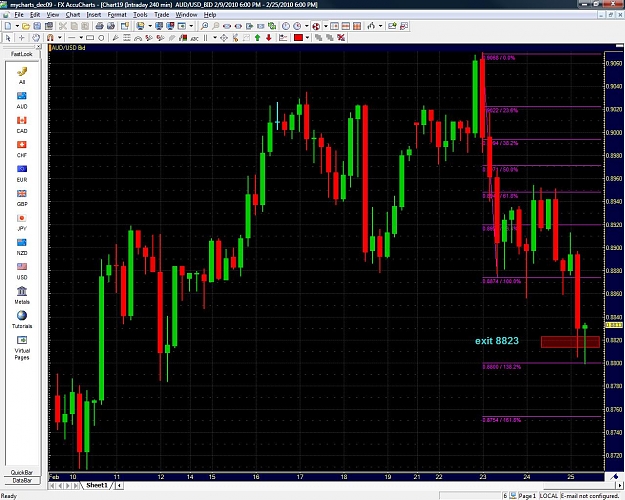
Task: Open the Tutorials globe item
Action: [22, 319]
